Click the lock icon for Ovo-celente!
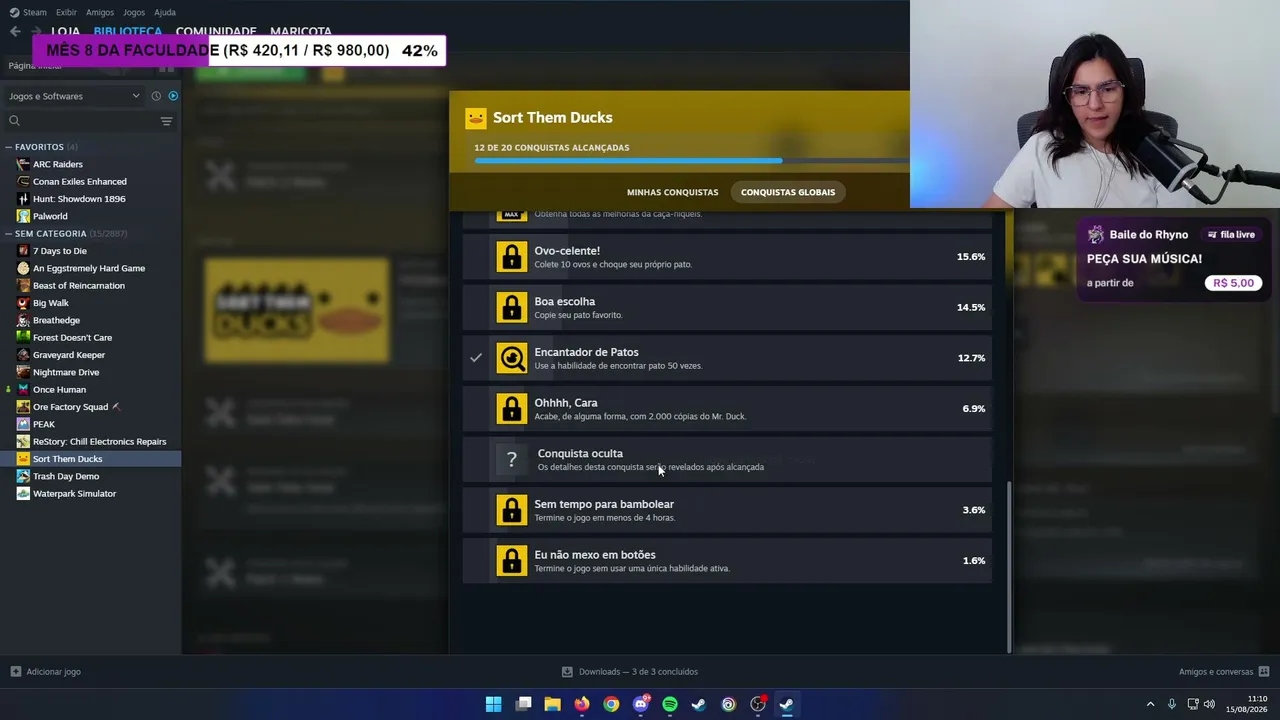The height and width of the screenshot is (720, 1280). point(512,257)
